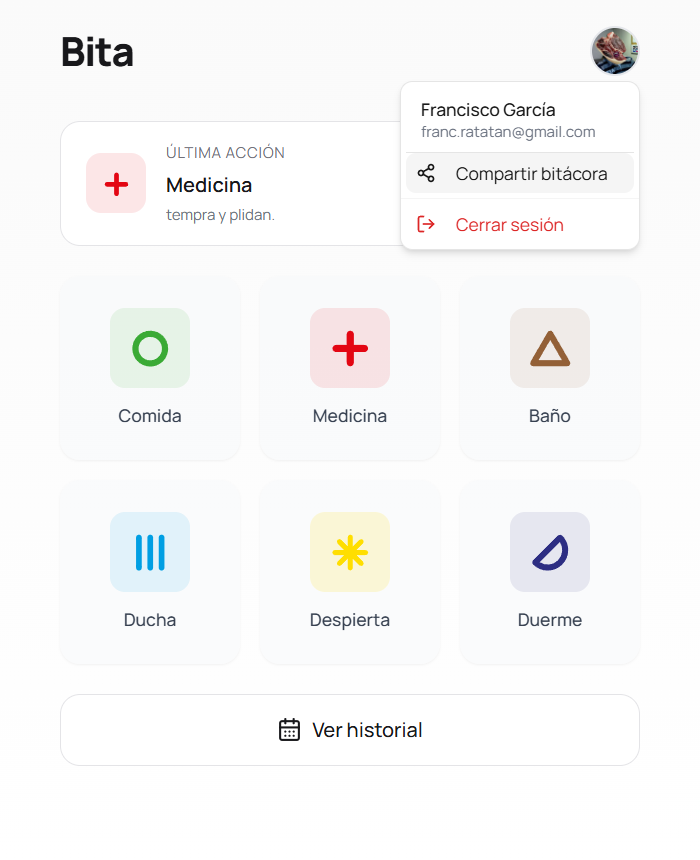Click the calendar icon in Ver historial
The image size is (700, 860).
pos(289,730)
